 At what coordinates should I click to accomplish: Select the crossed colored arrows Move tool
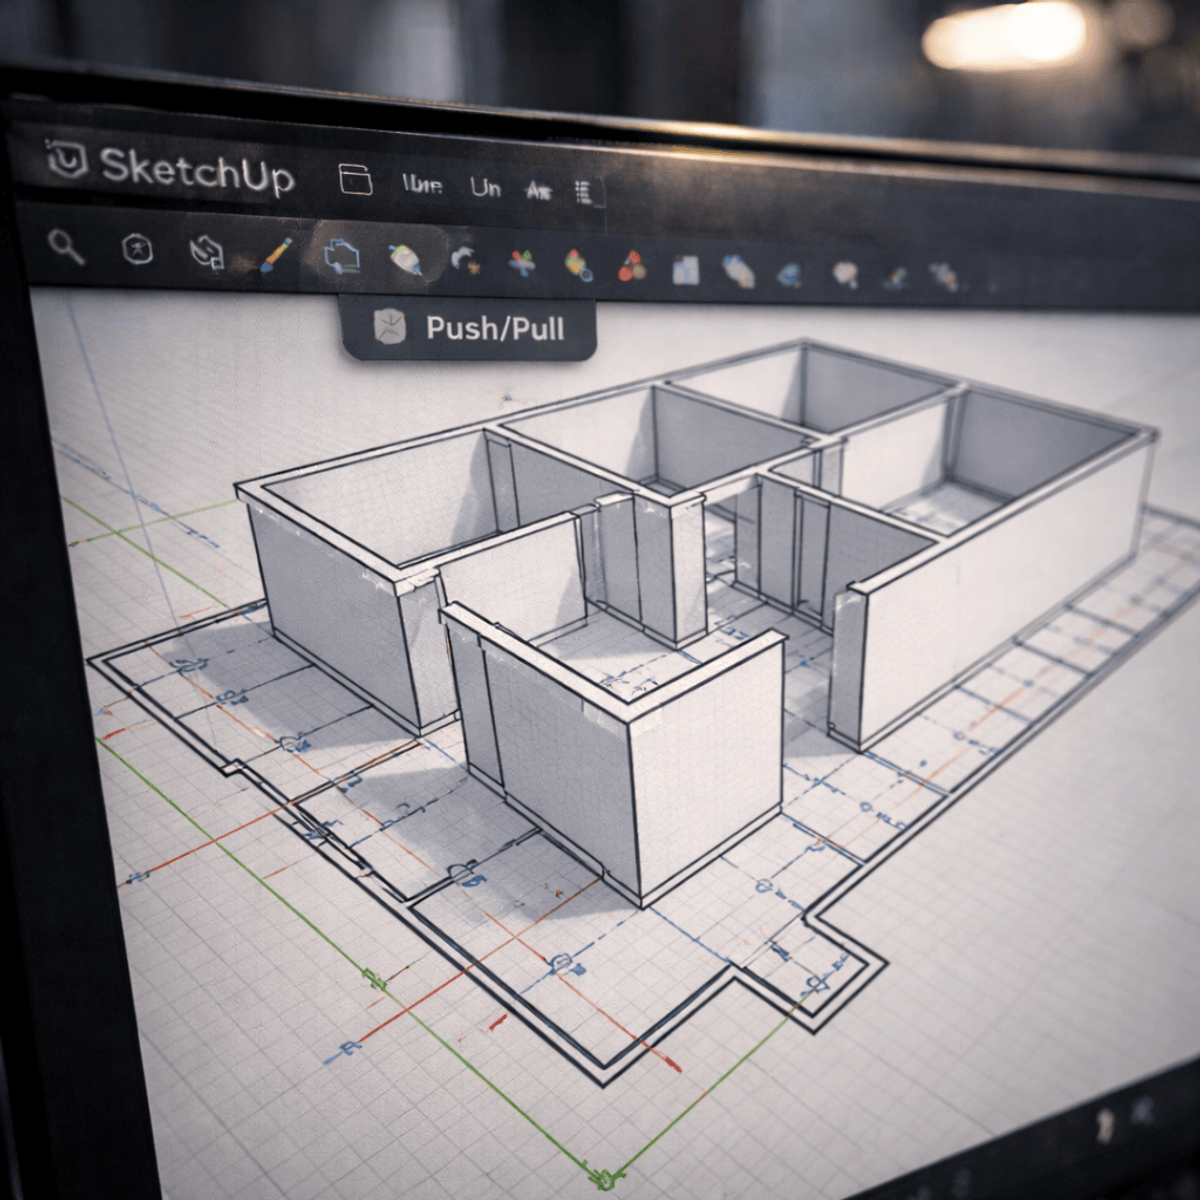[x=521, y=264]
